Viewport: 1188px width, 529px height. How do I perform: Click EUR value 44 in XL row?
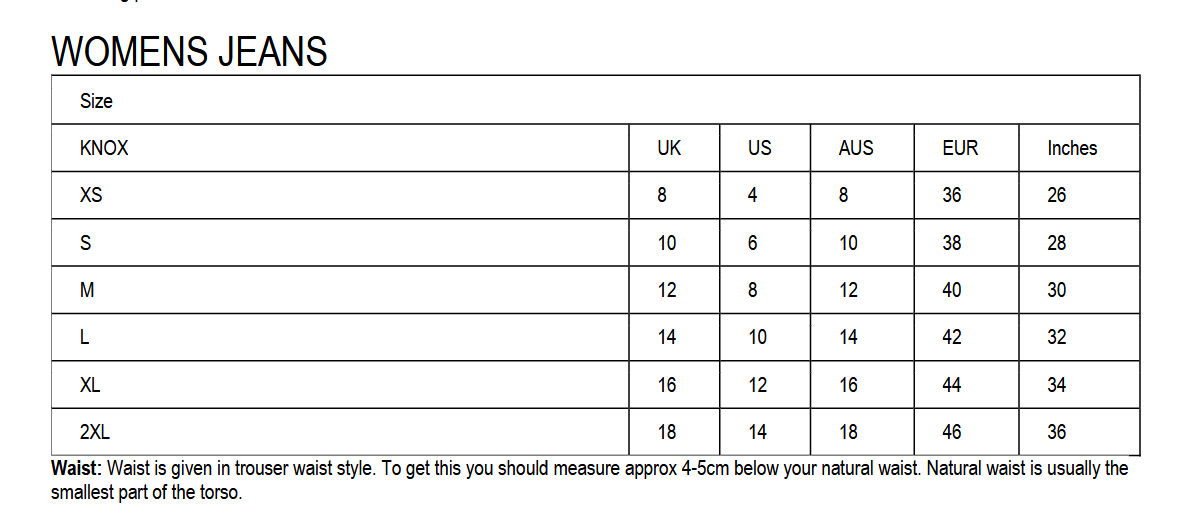point(952,385)
